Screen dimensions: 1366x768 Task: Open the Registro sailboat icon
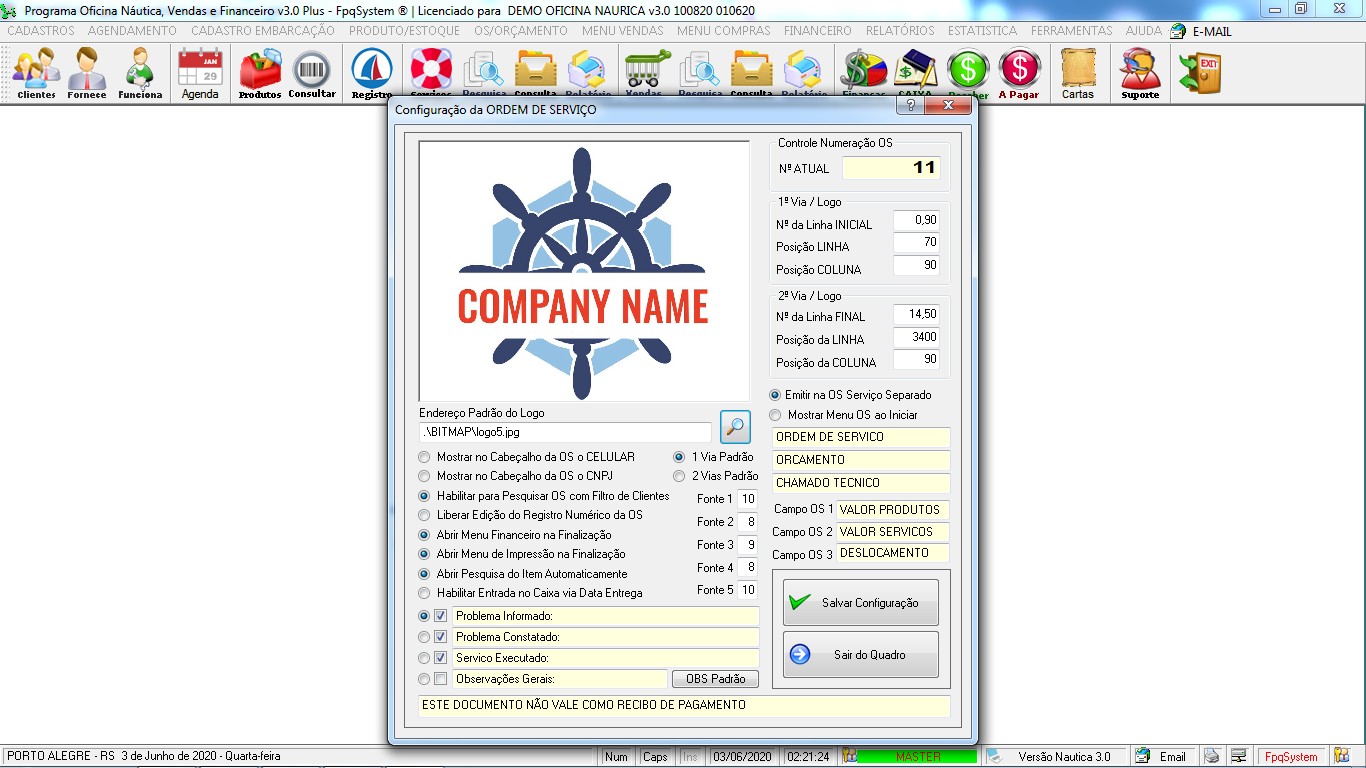point(372,73)
